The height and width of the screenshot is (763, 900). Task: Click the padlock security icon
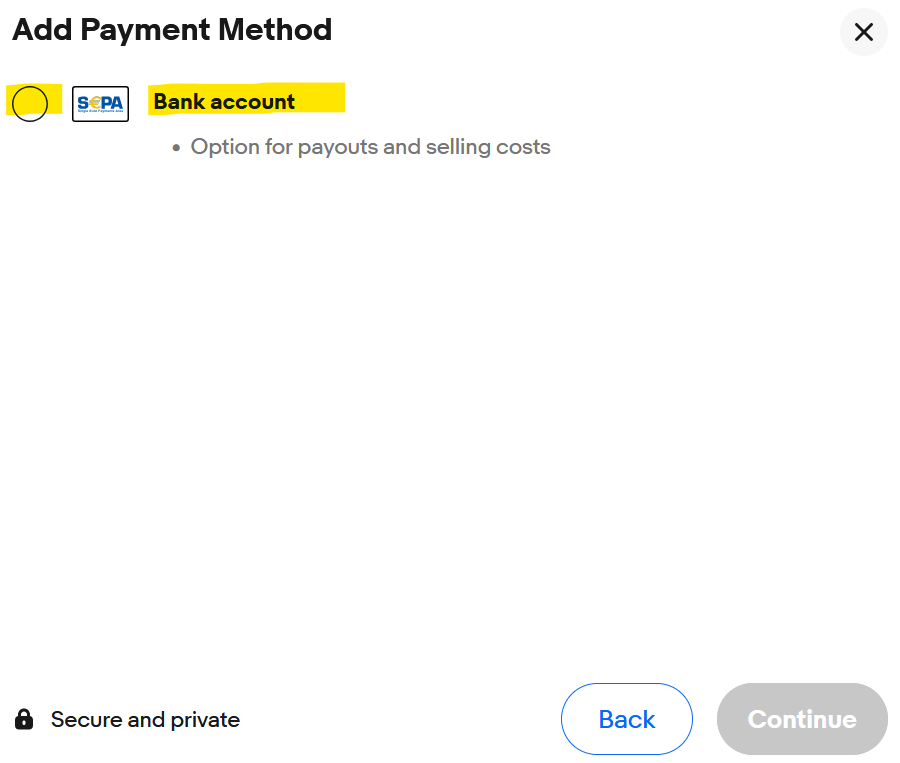24,719
